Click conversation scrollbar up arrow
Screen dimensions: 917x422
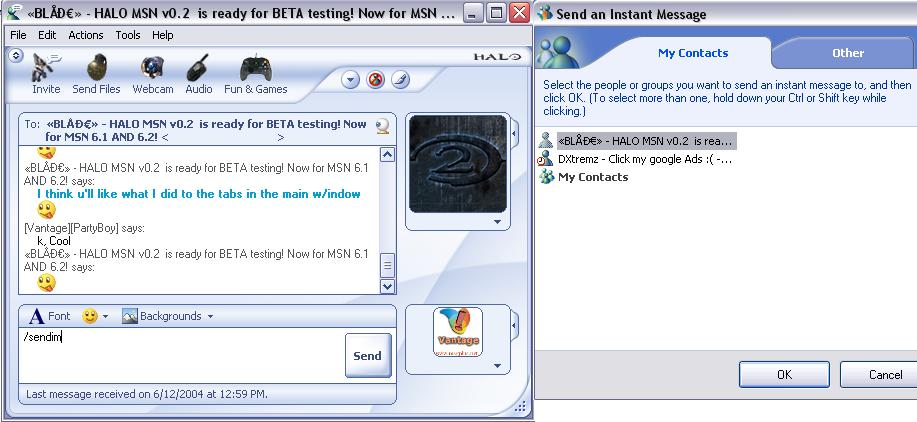[x=387, y=155]
